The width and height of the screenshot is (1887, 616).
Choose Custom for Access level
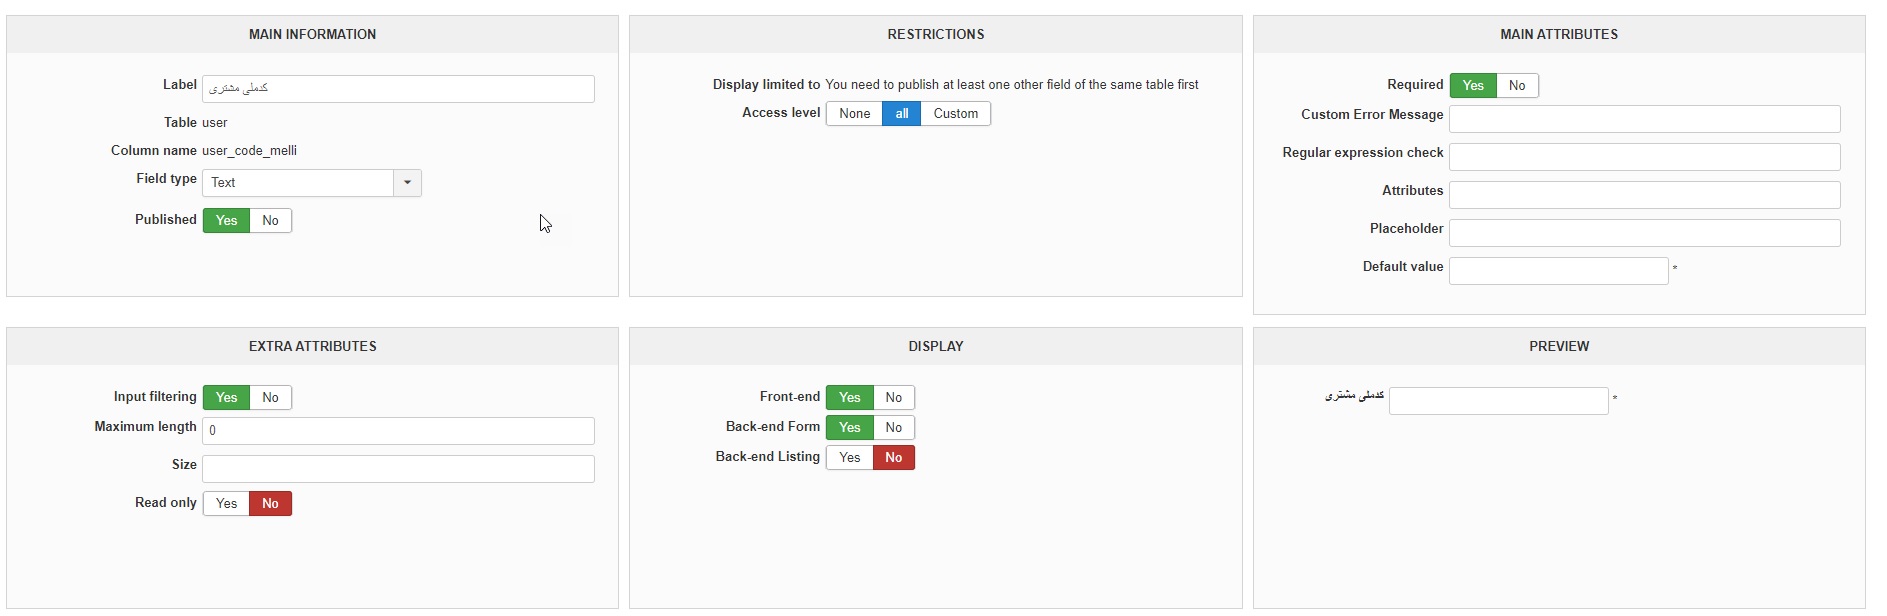click(955, 114)
